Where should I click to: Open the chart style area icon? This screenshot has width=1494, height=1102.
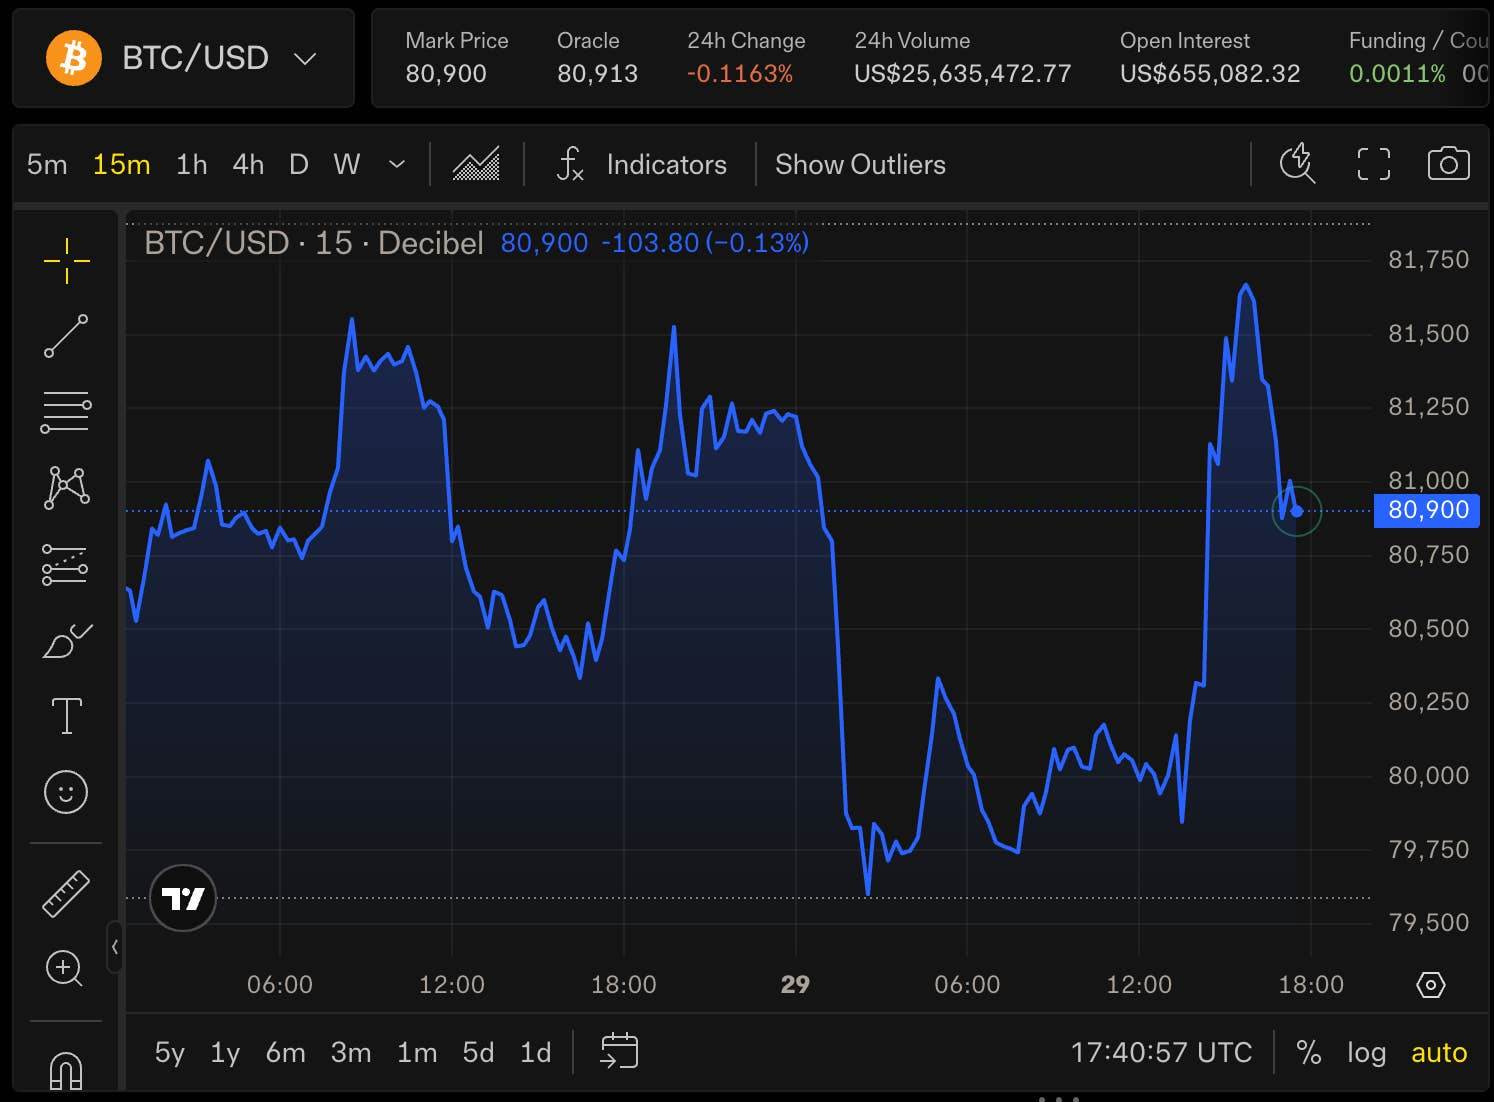pos(476,164)
